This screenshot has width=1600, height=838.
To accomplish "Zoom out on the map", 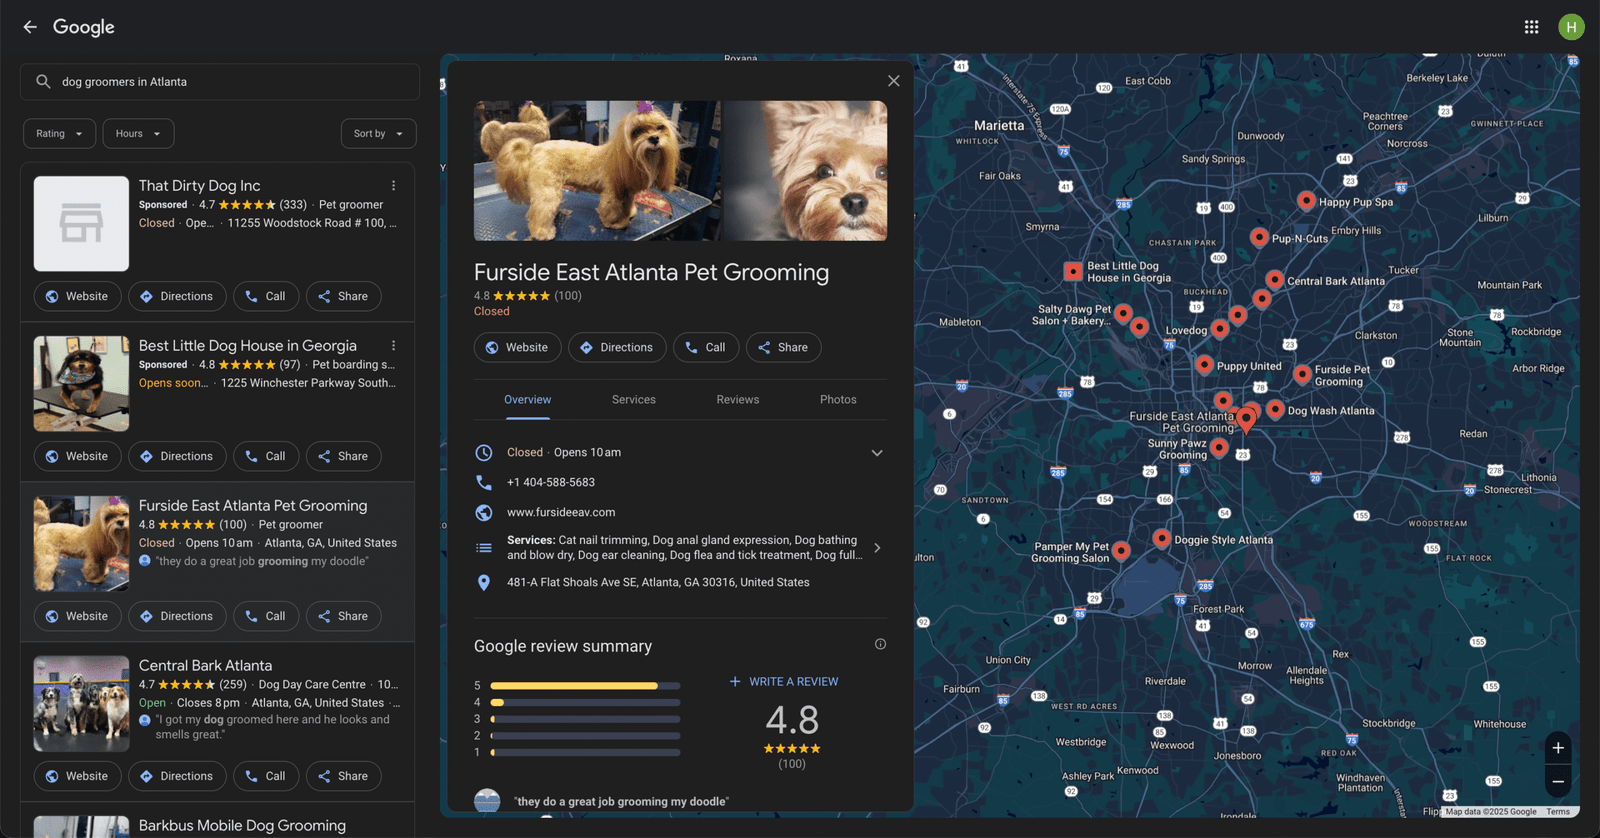I will pyautogui.click(x=1558, y=781).
